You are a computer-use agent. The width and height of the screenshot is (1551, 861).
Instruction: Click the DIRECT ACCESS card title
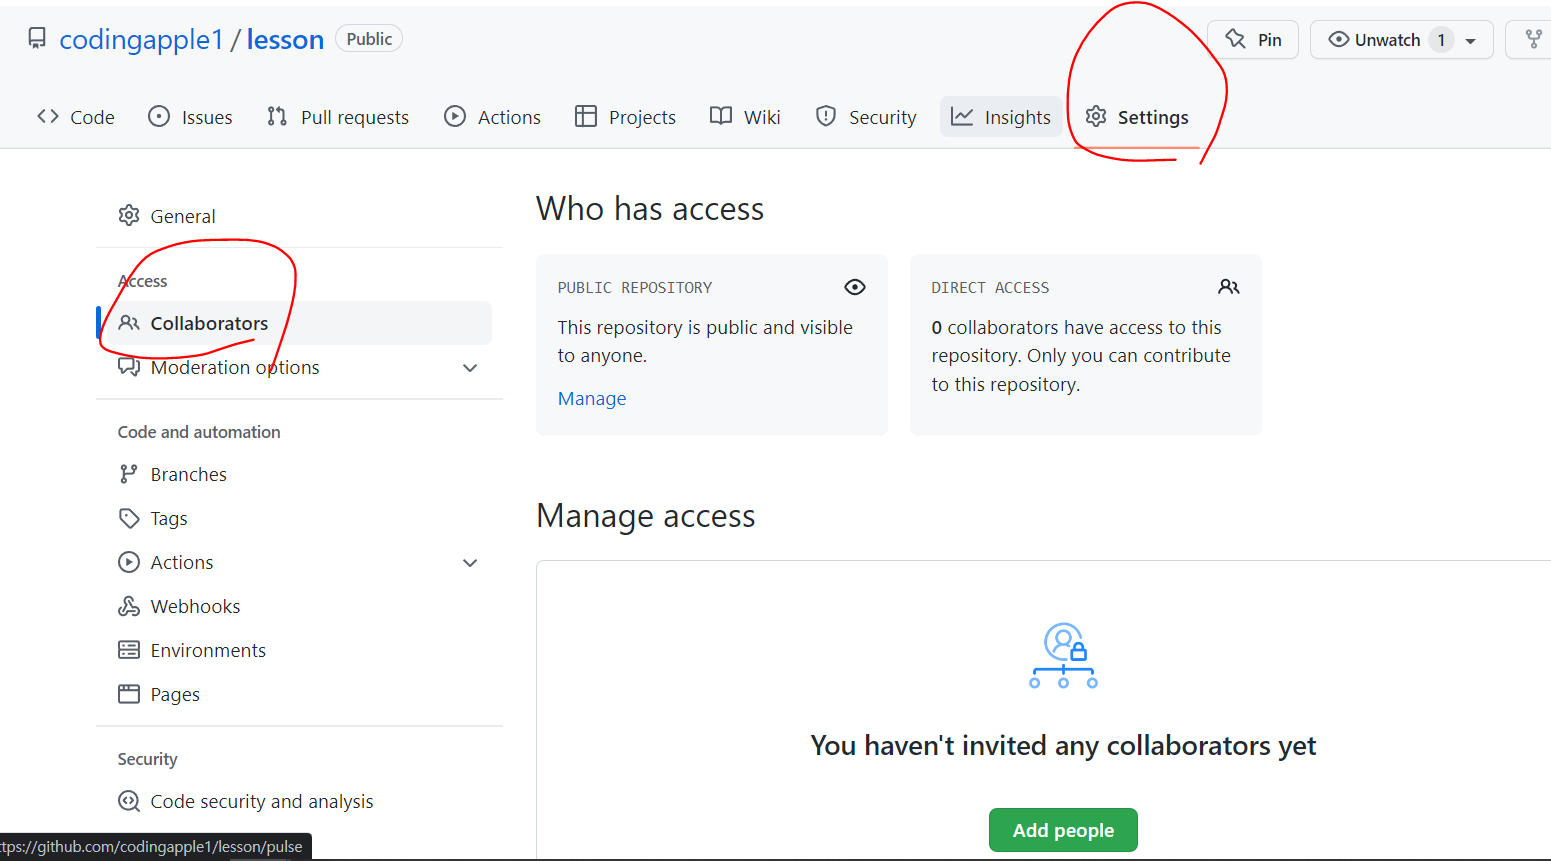point(990,288)
